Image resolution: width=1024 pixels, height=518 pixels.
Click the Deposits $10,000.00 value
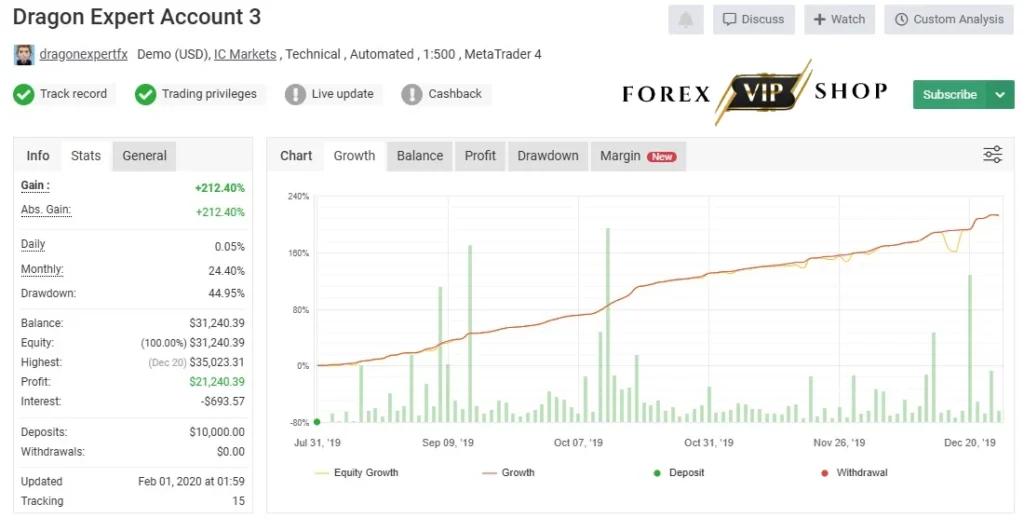click(217, 432)
